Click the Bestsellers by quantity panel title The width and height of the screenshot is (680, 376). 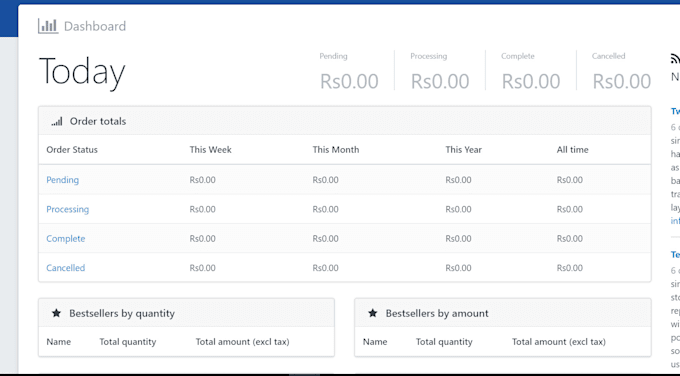pos(122,313)
